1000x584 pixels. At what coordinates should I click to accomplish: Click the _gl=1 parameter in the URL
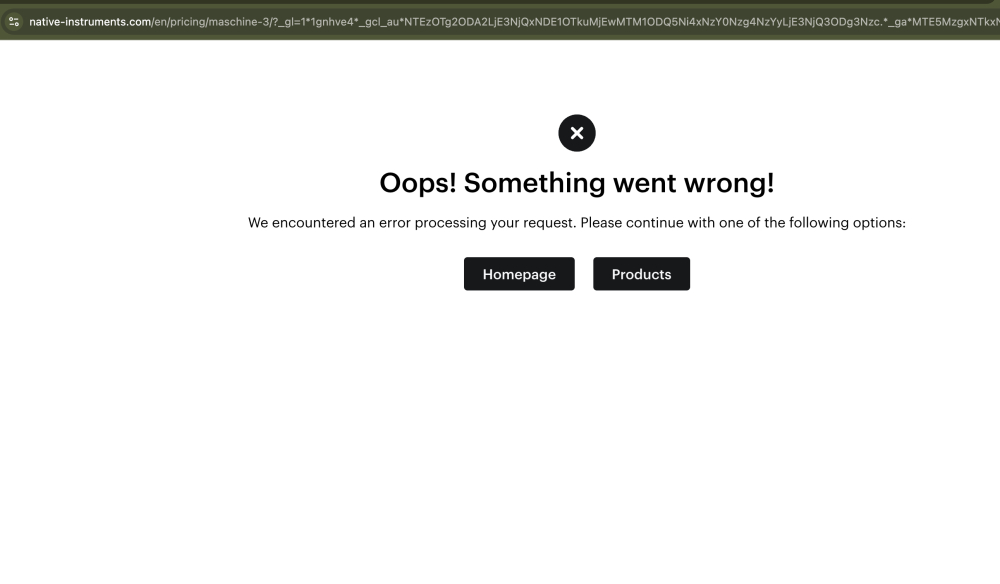click(292, 22)
